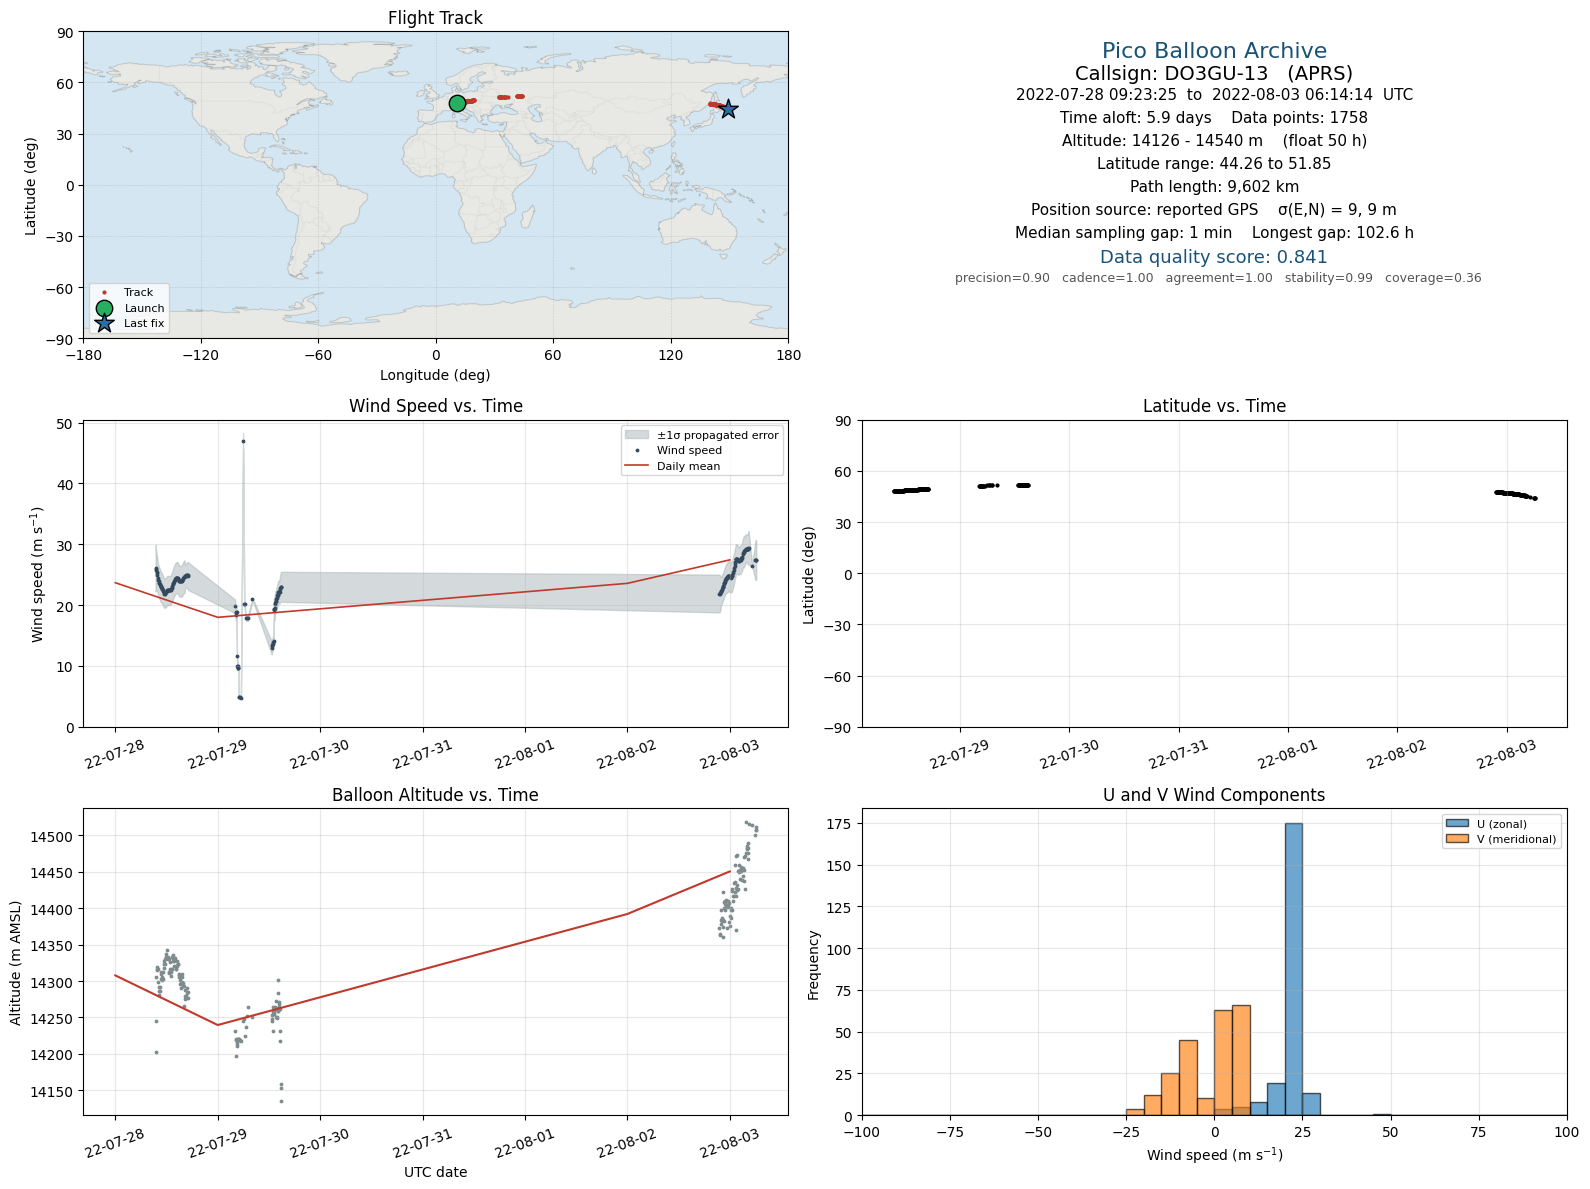The height and width of the screenshot is (1189, 1590).
Task: Click the 14150 altitude tick label
Action: [x=52, y=1092]
